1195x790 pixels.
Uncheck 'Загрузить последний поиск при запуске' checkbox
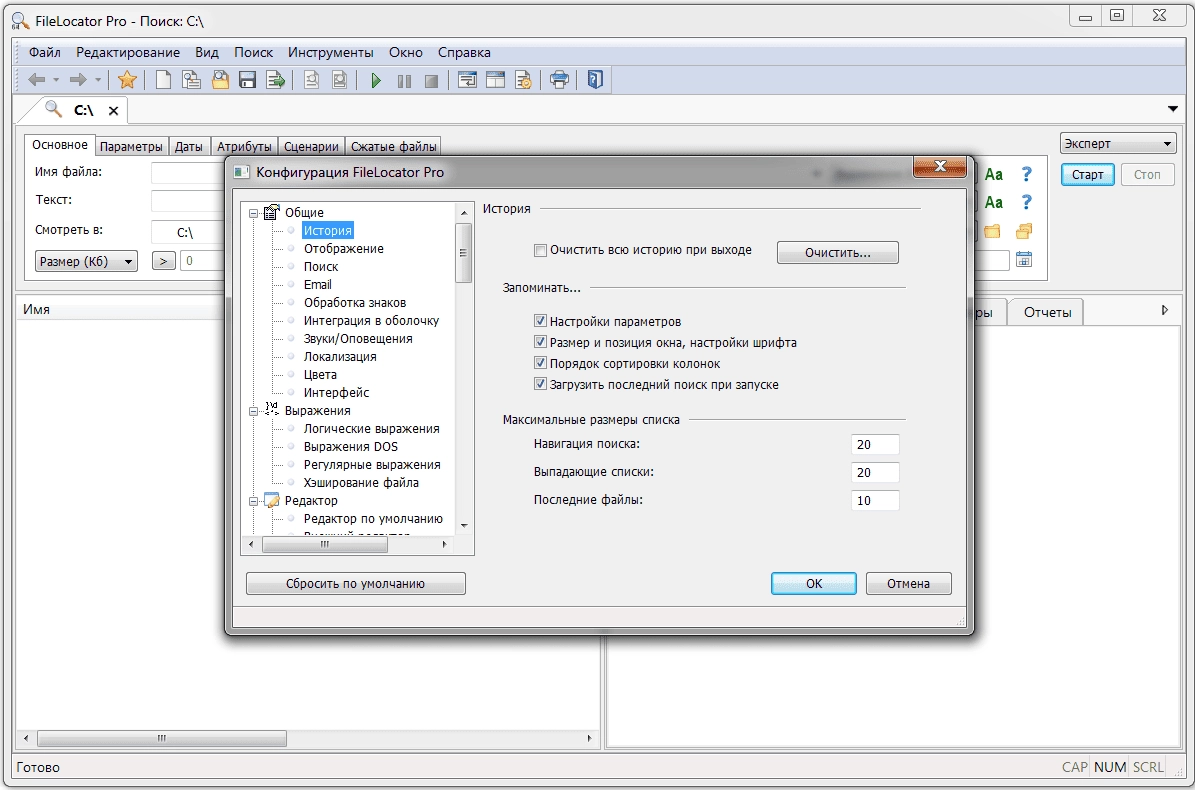(x=540, y=384)
